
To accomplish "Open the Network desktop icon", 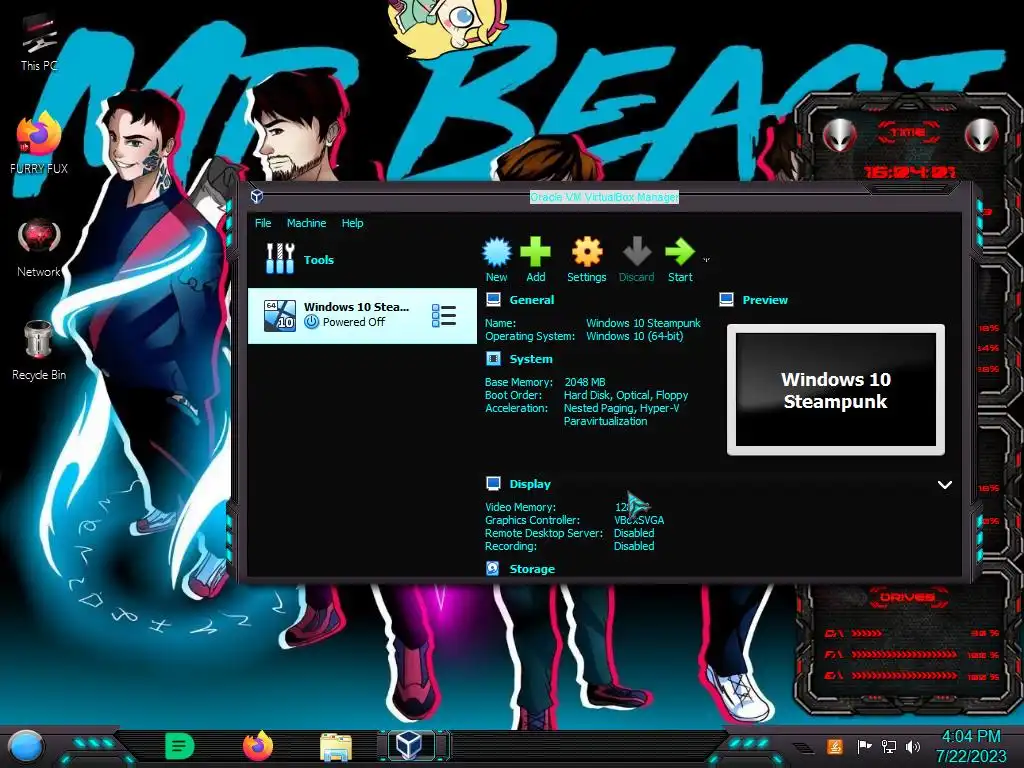I will click(x=39, y=249).
